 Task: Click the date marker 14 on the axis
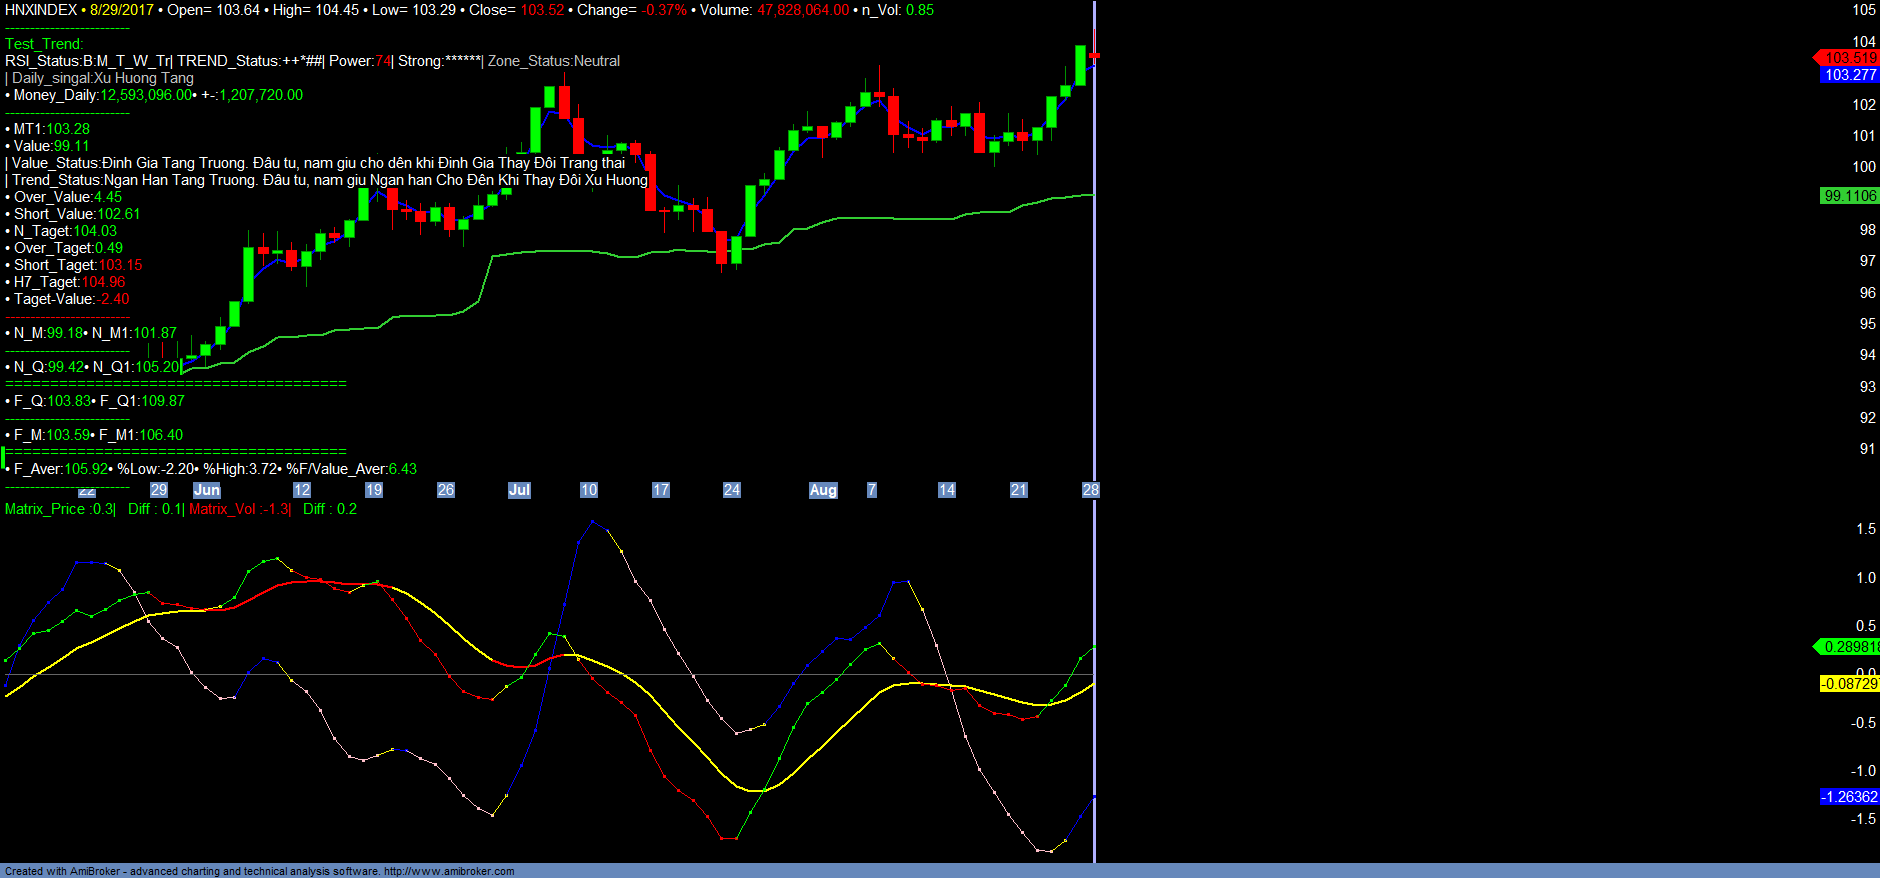947,490
